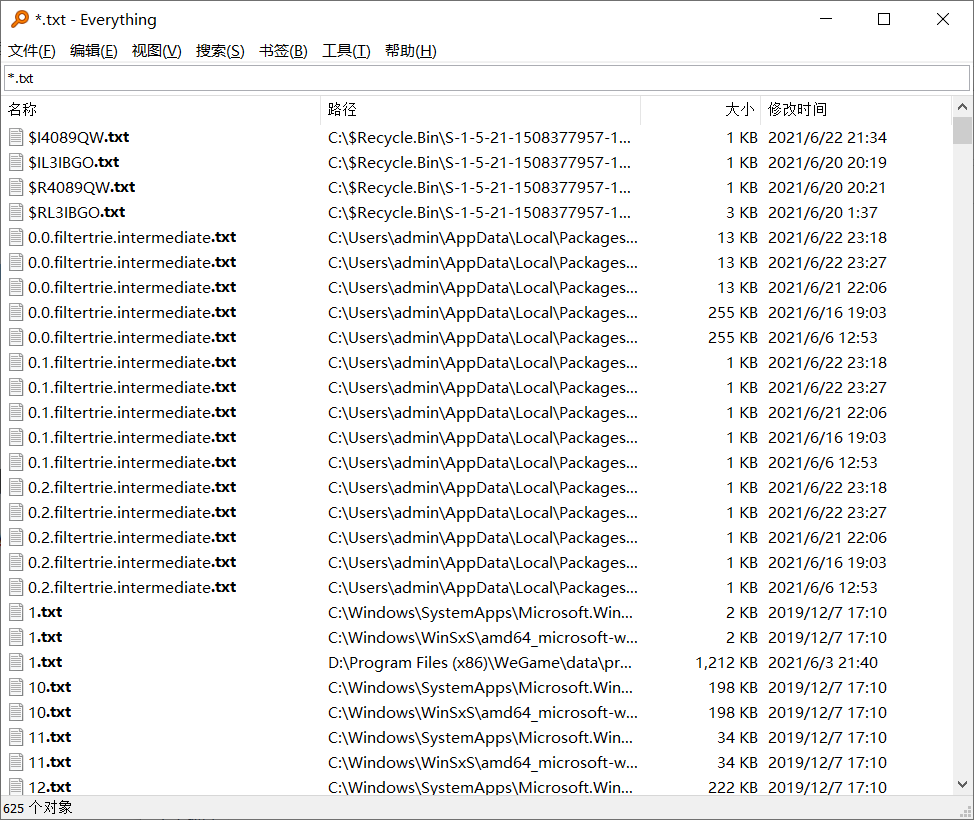The height and width of the screenshot is (820, 974).
Task: Open the 搜索(S) menu
Action: 220,51
